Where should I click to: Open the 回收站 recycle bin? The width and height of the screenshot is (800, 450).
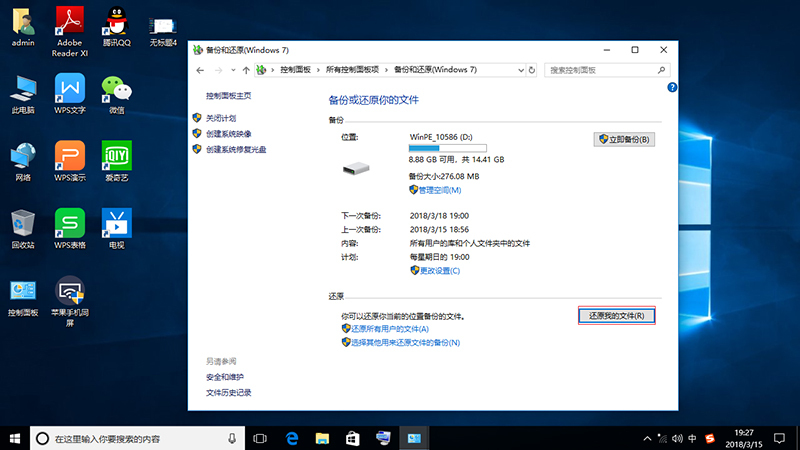coord(23,230)
